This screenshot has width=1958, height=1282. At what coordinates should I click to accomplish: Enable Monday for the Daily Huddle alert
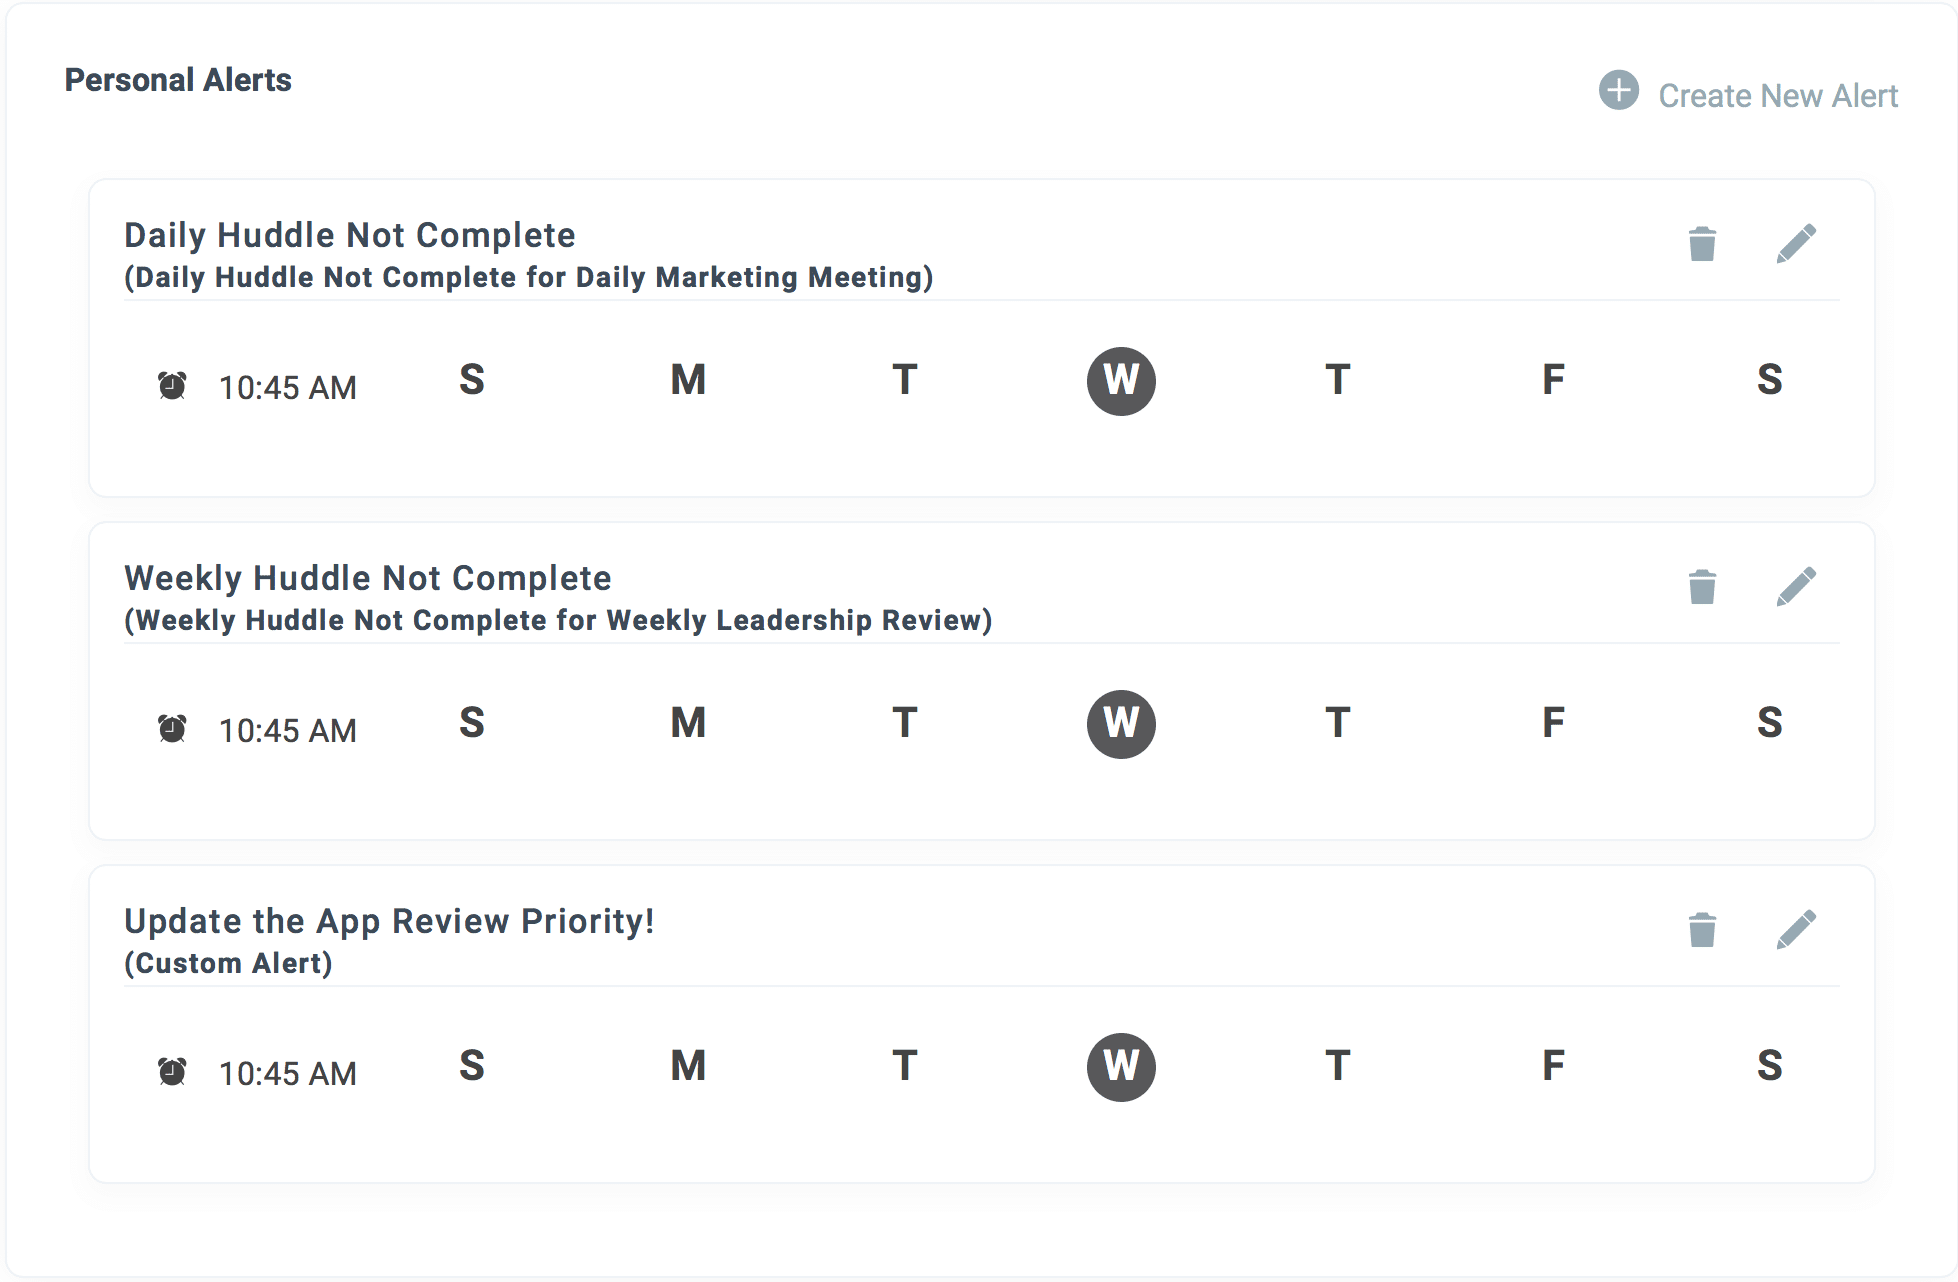pyautogui.click(x=688, y=381)
